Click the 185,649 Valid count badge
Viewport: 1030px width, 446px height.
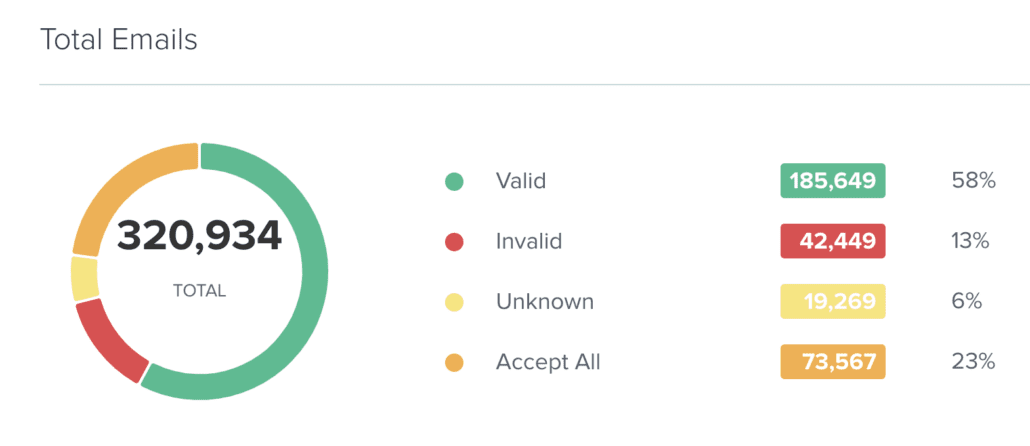(833, 181)
